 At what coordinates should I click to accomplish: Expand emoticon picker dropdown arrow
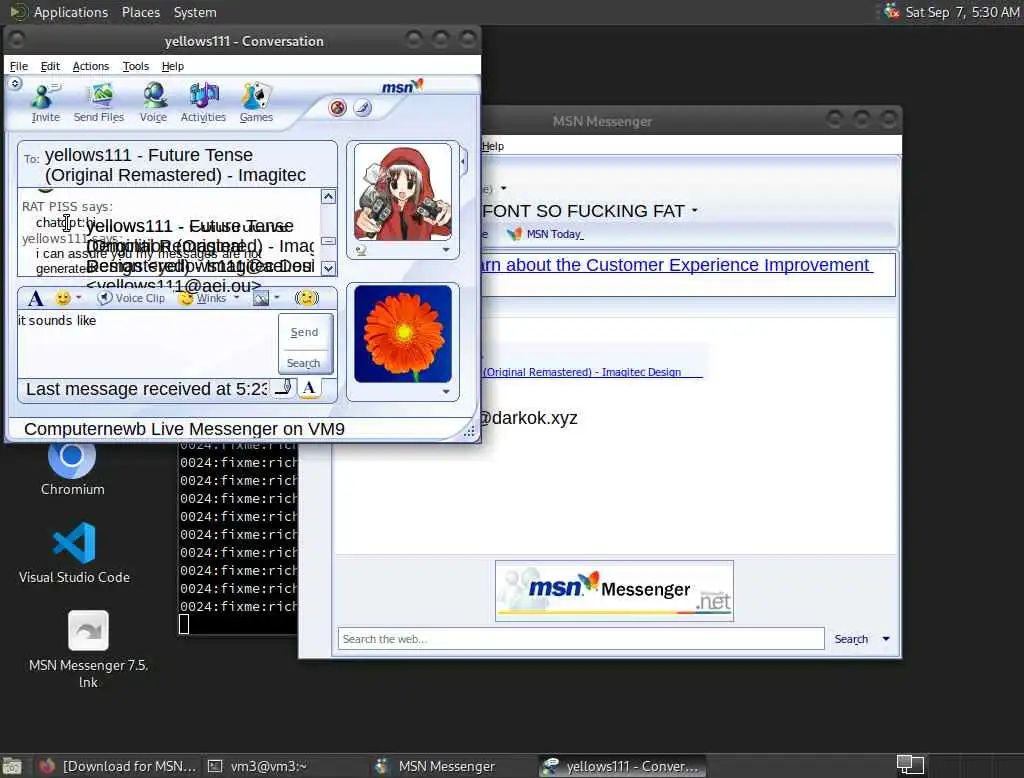78,298
